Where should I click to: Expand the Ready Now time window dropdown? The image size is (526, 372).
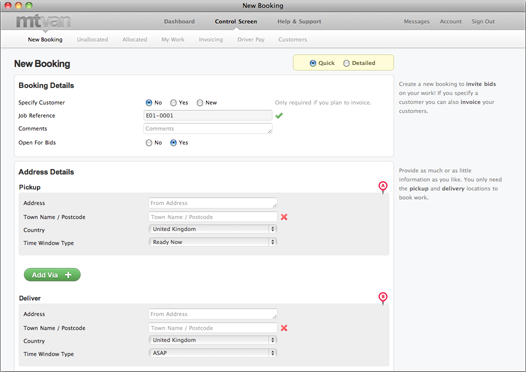[213, 242]
